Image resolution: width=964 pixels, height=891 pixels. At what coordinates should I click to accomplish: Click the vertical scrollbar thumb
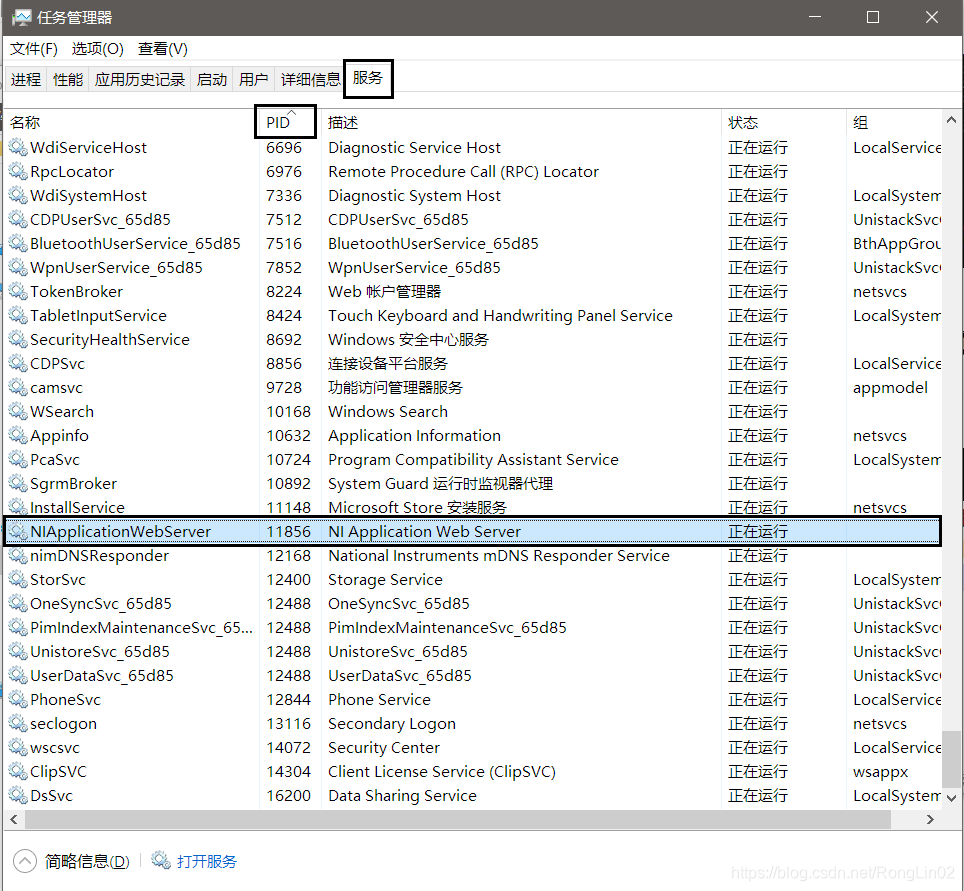tap(951, 759)
